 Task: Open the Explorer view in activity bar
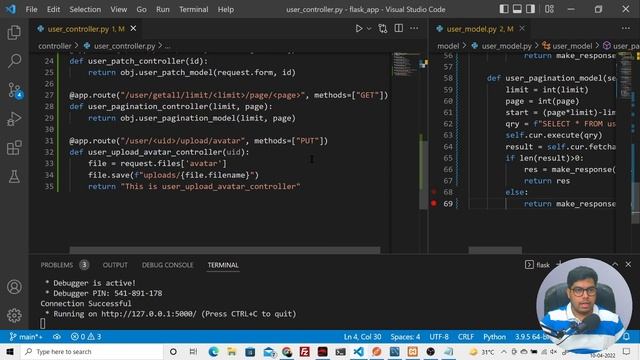(14, 32)
